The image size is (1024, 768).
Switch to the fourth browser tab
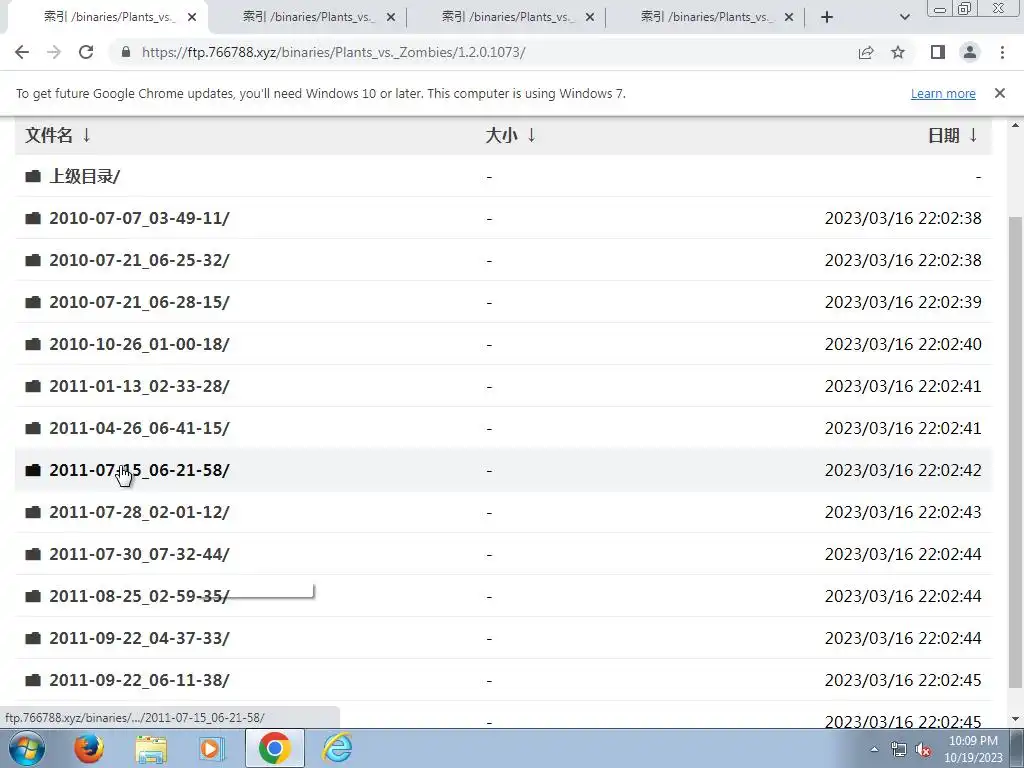point(706,18)
